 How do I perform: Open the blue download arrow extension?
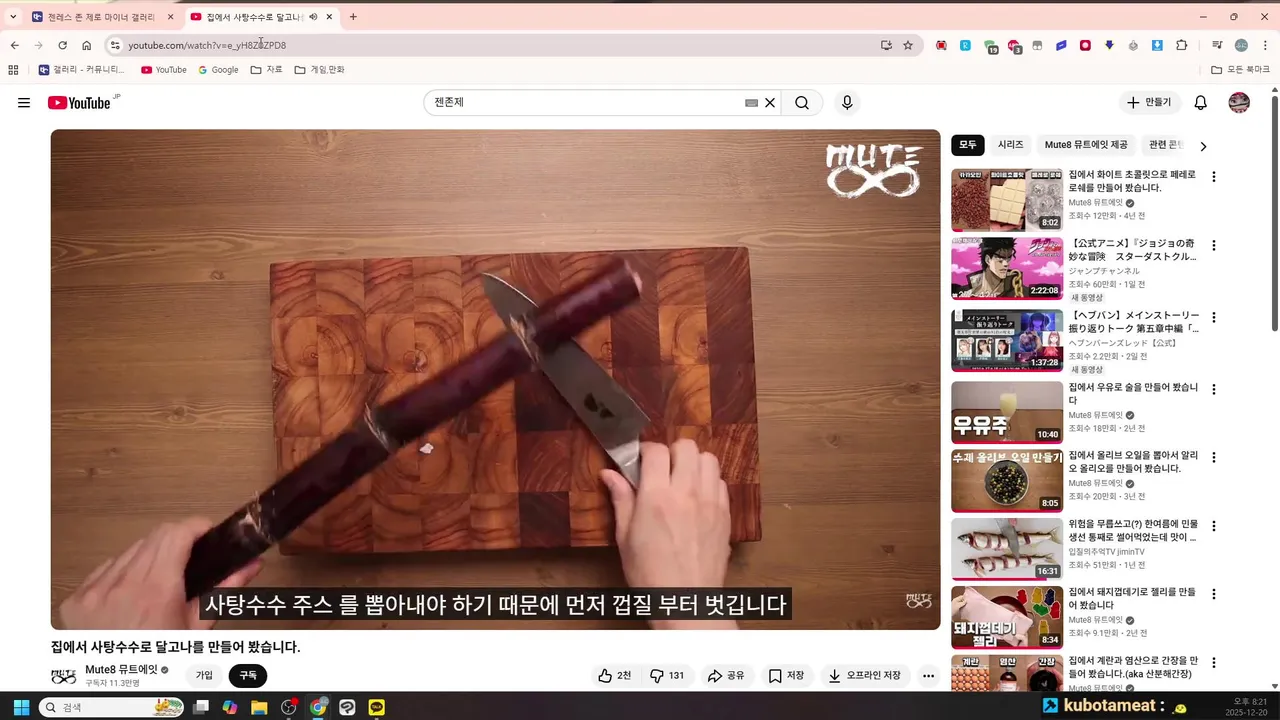click(1157, 45)
